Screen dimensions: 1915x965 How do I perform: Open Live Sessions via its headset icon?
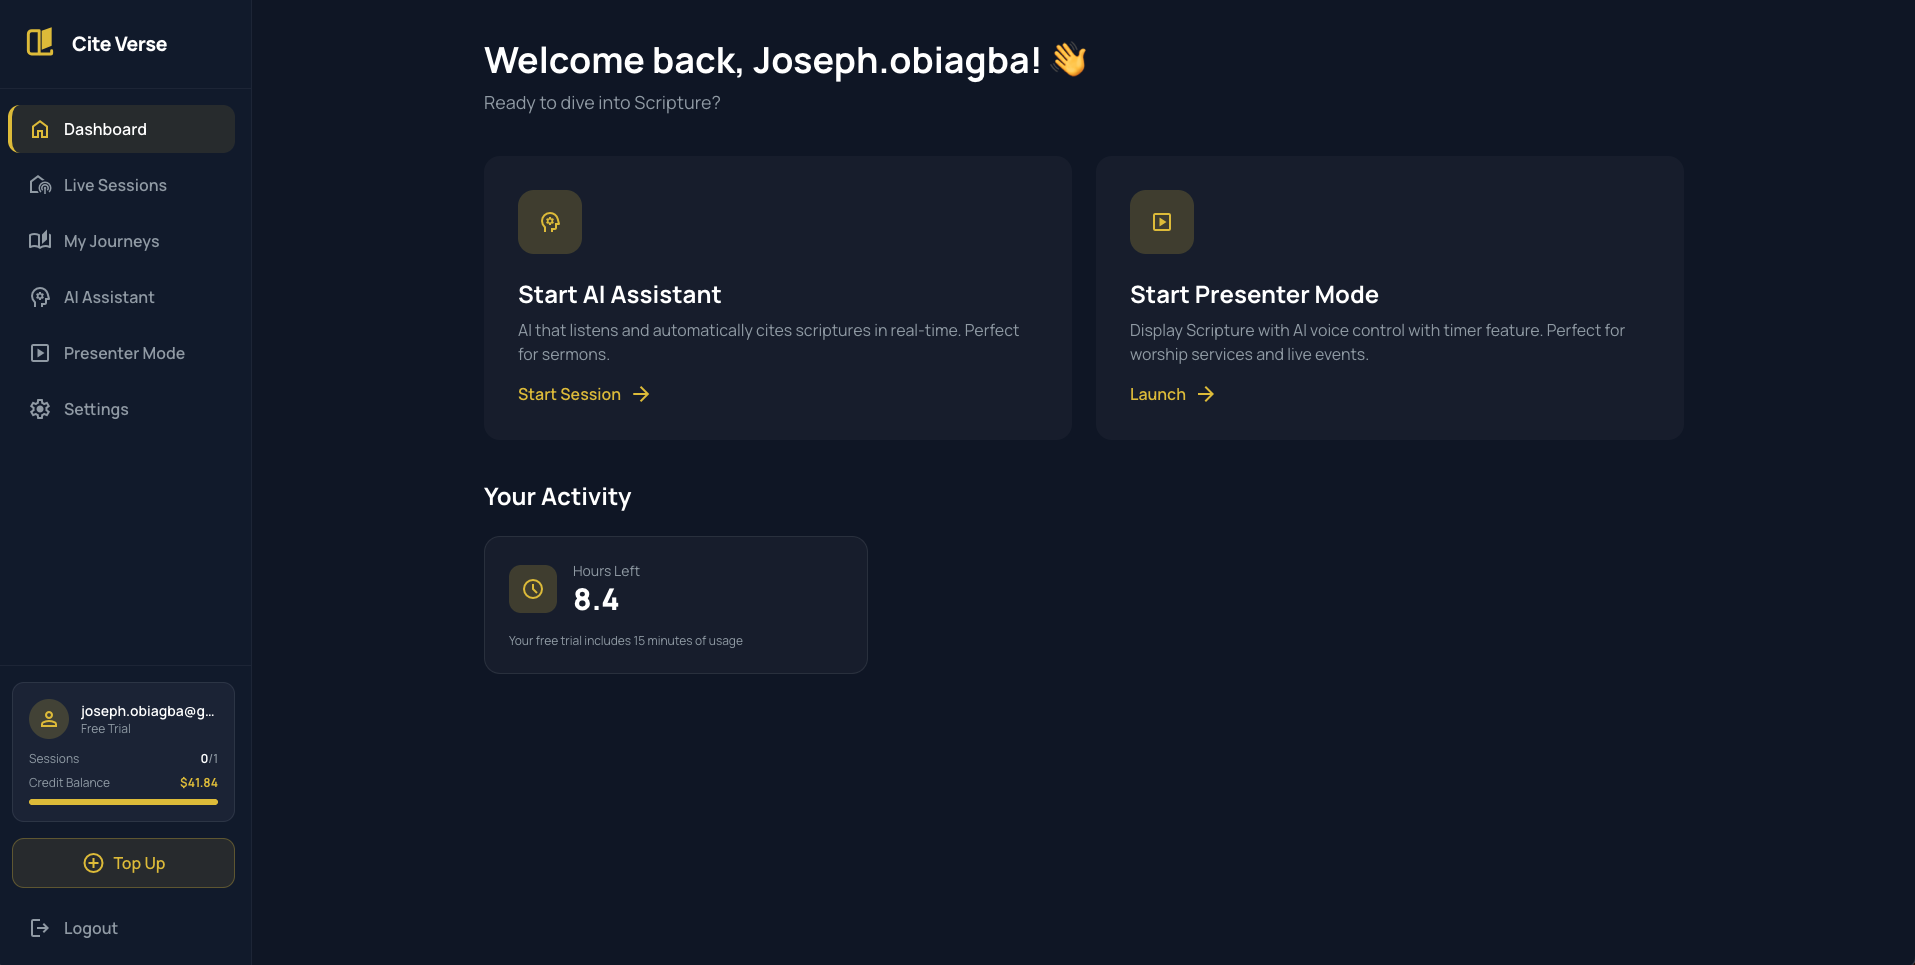click(40, 185)
